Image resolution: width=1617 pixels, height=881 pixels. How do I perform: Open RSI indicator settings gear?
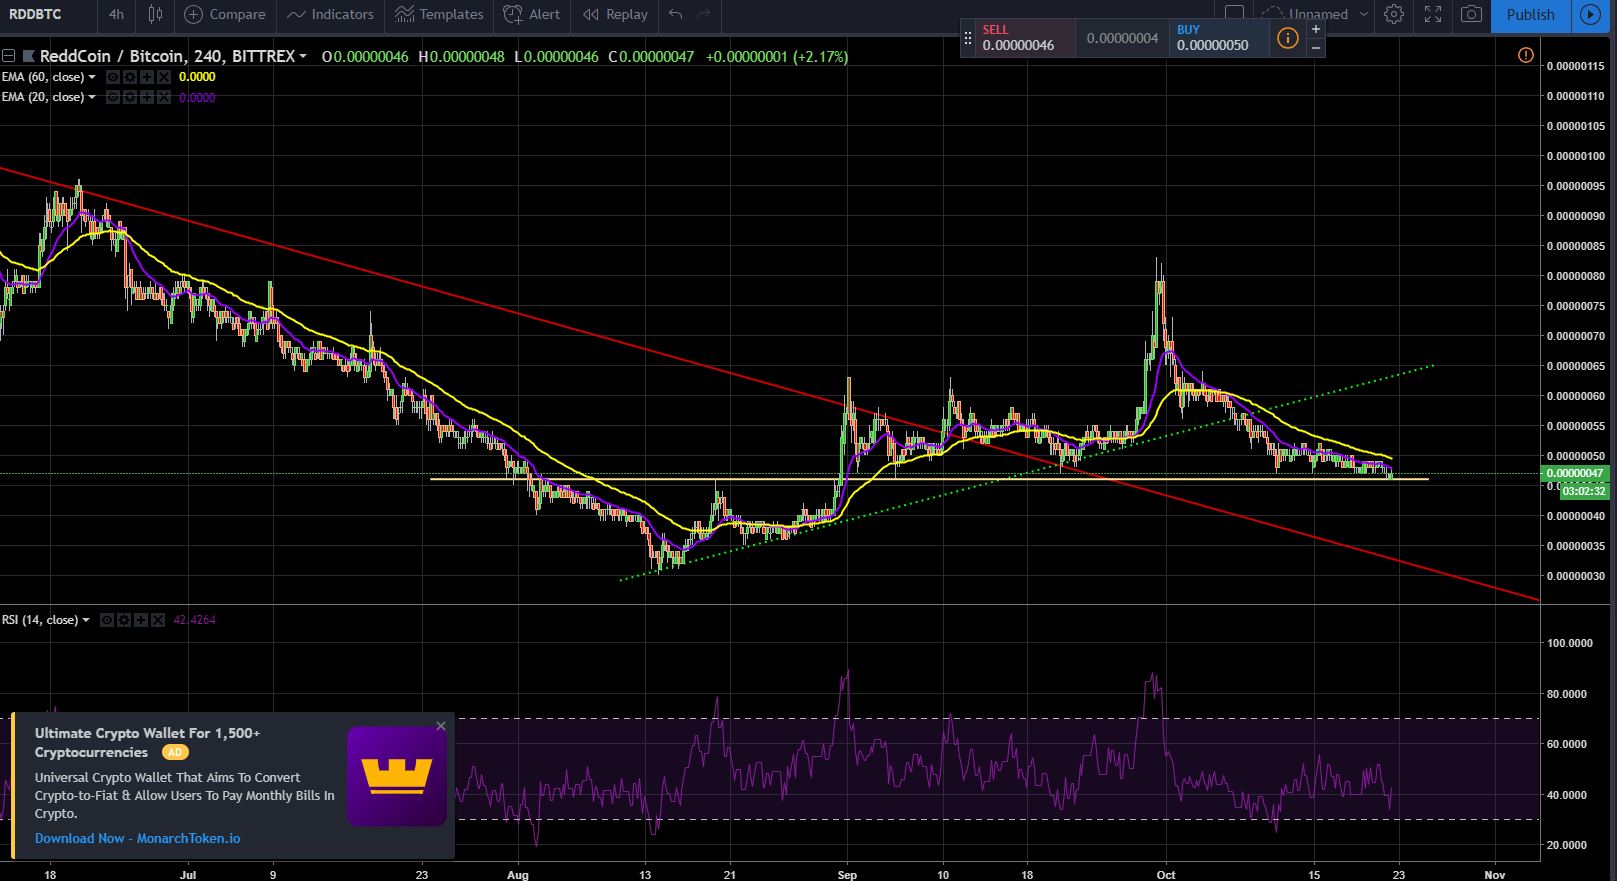124,620
